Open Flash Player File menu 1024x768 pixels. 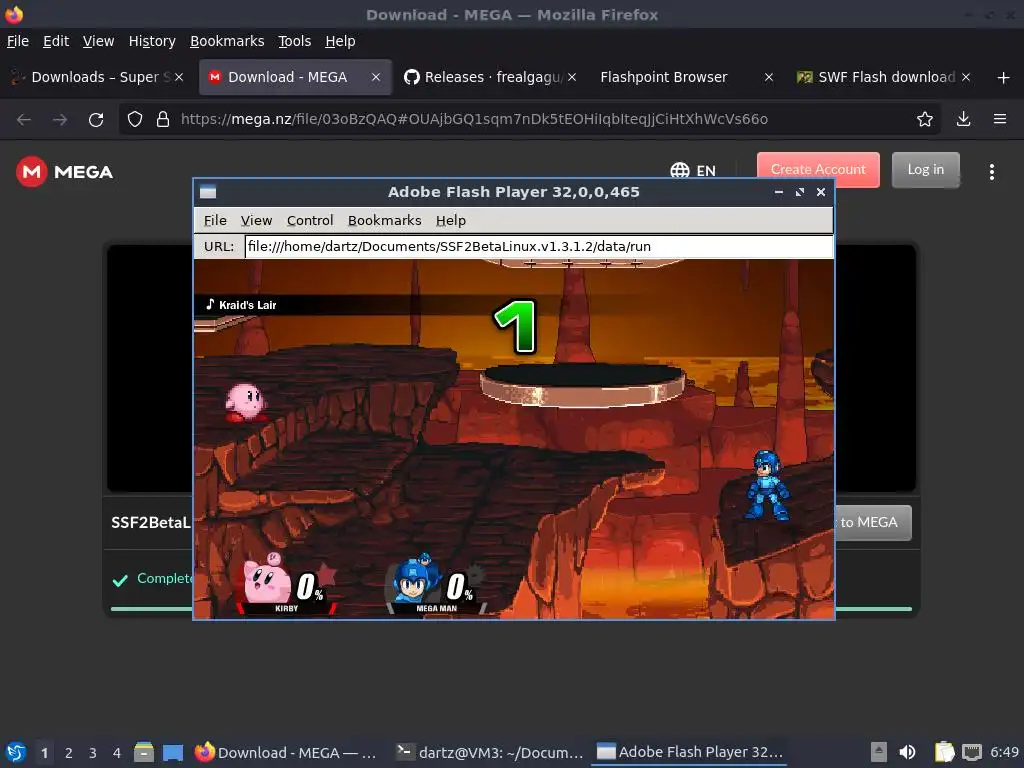click(x=215, y=221)
